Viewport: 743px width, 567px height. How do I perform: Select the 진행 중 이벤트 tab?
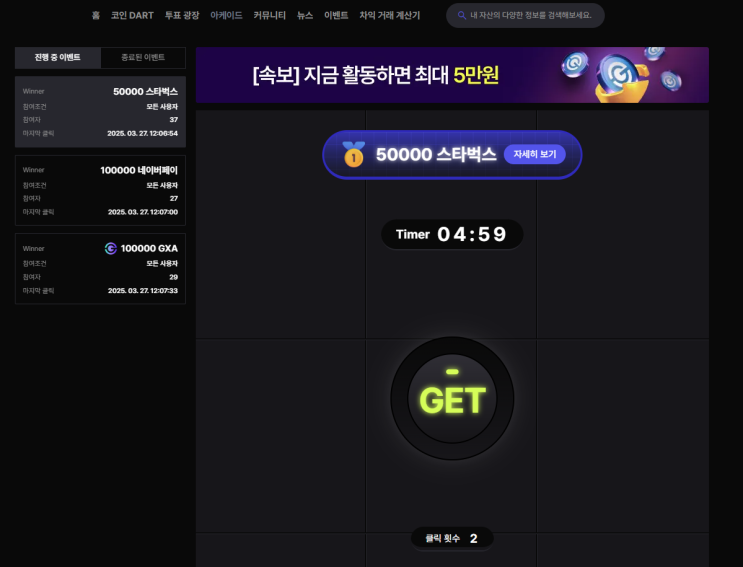coord(58,57)
